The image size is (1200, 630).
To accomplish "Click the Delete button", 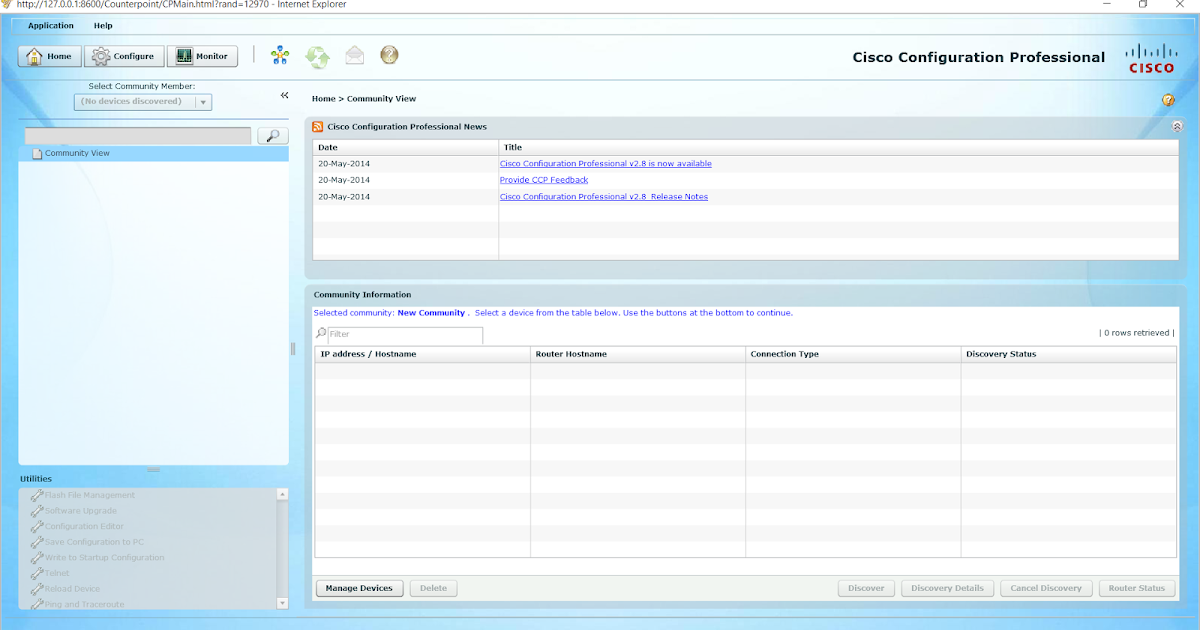I will click(433, 588).
